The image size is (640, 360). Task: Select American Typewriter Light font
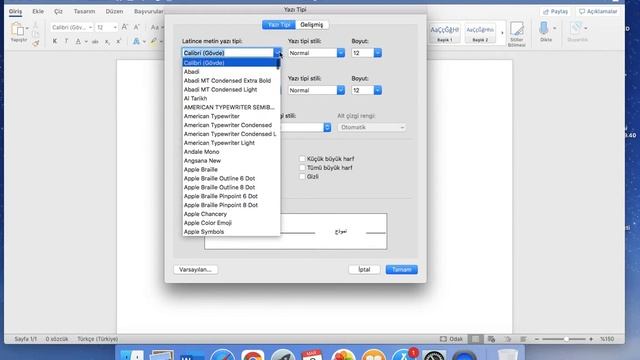[x=219, y=143]
